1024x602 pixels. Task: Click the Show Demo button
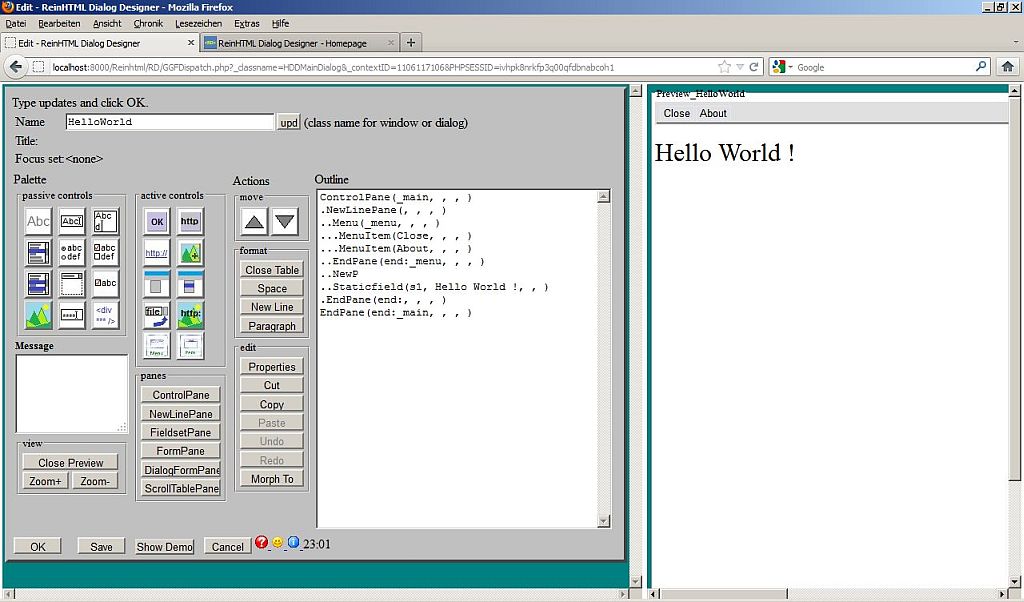click(x=165, y=547)
